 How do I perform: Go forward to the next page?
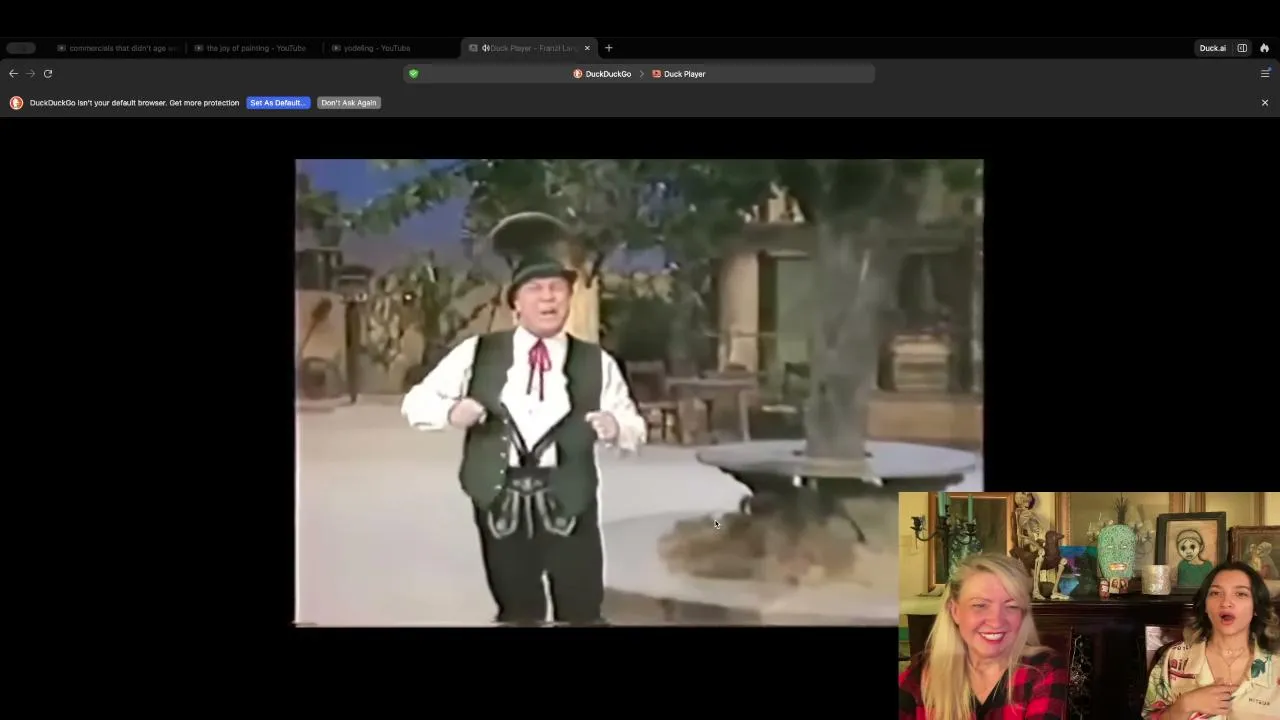coord(31,73)
